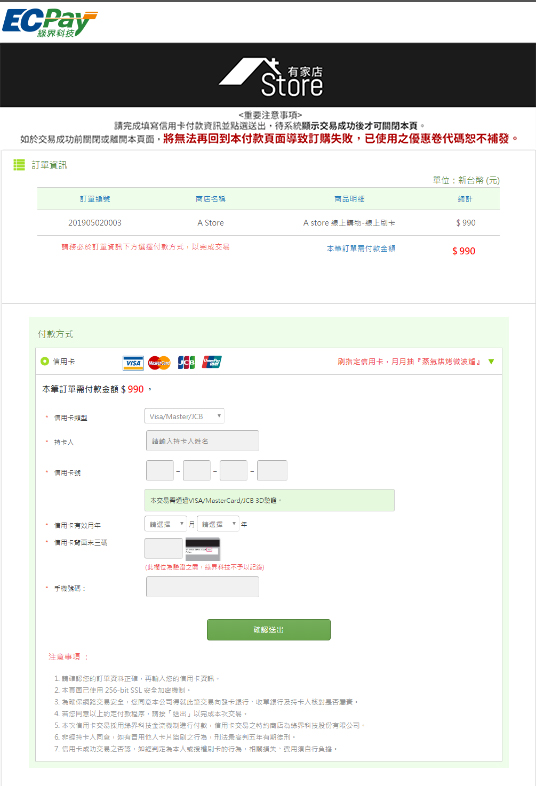Click the MasterCard icon
Viewport: 536px width, 786px height.
pyautogui.click(x=159, y=362)
